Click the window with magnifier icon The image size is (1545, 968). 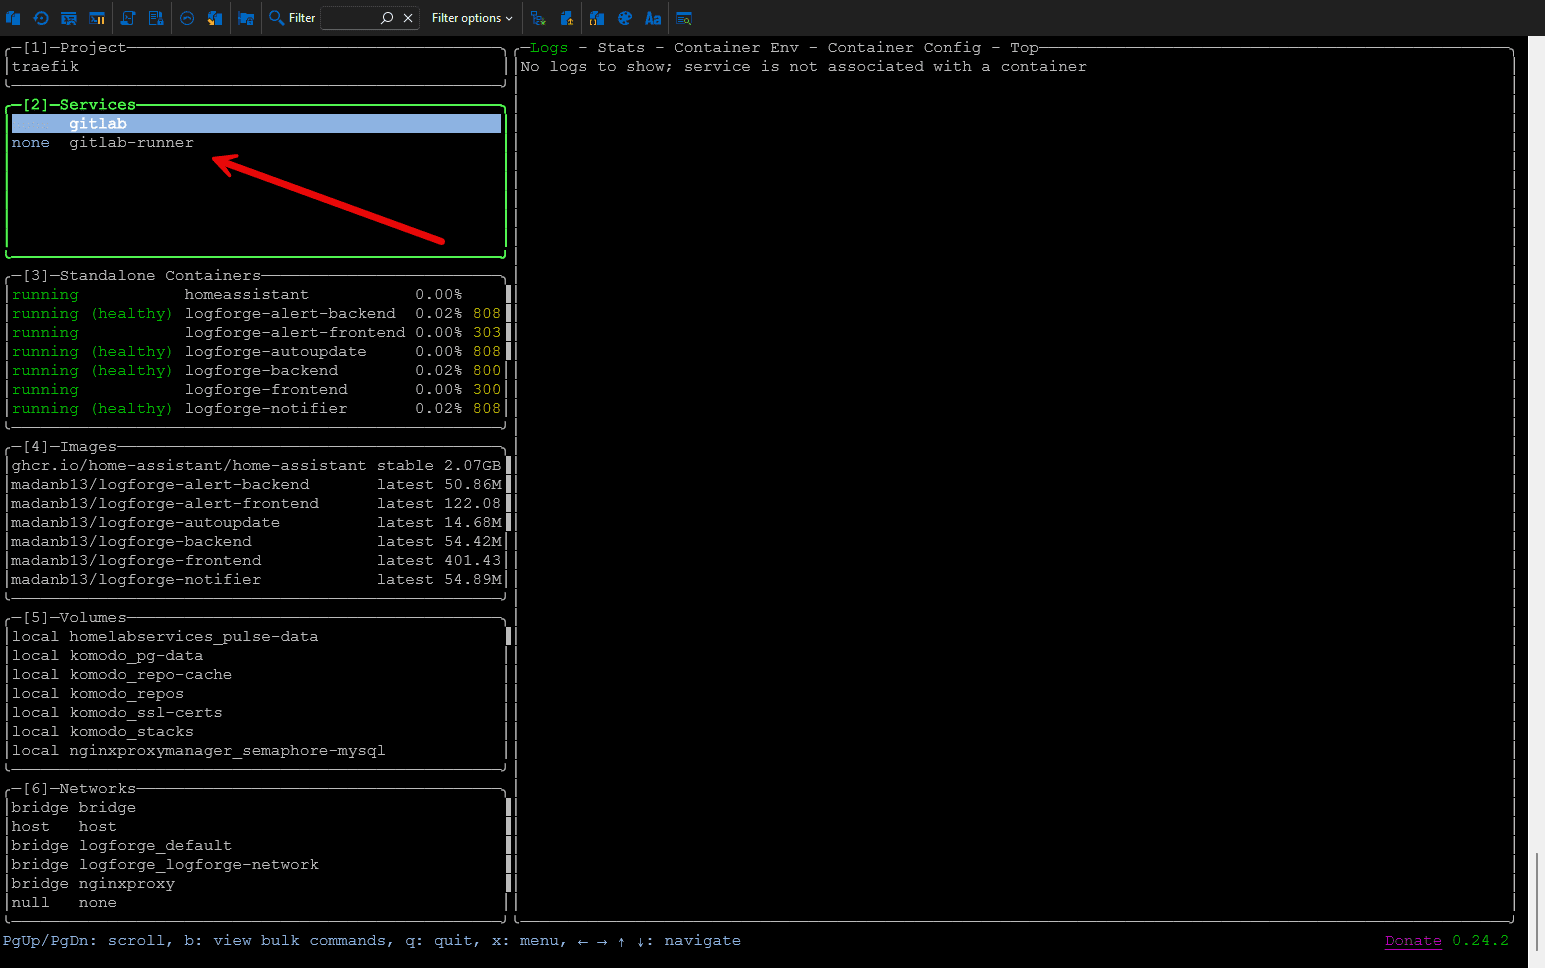click(684, 18)
